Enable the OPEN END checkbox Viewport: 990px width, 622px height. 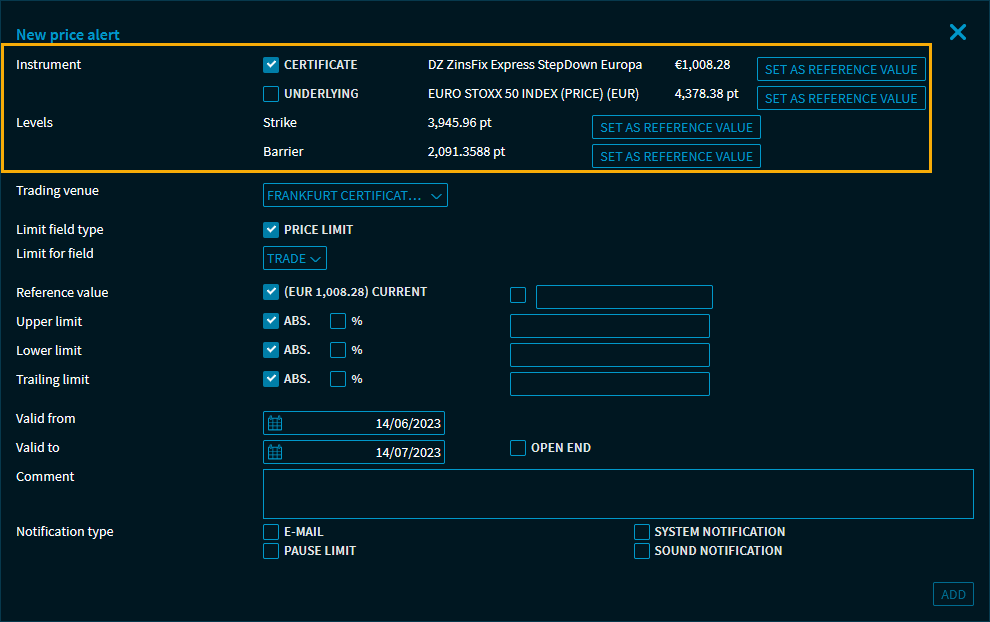[518, 448]
